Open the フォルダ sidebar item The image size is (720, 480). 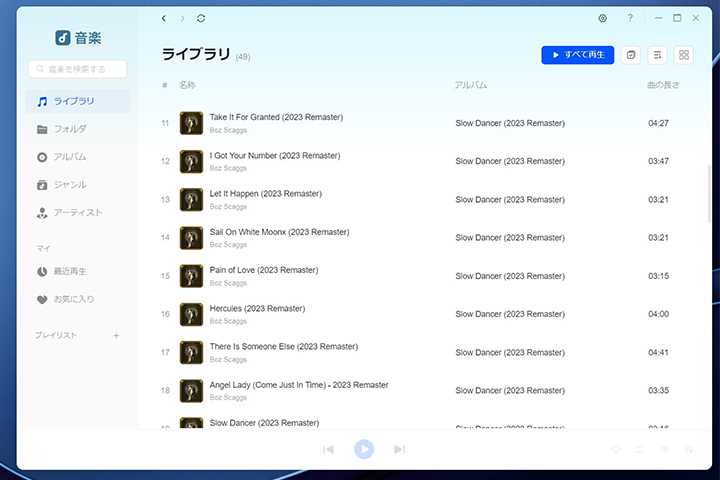[x=69, y=129]
